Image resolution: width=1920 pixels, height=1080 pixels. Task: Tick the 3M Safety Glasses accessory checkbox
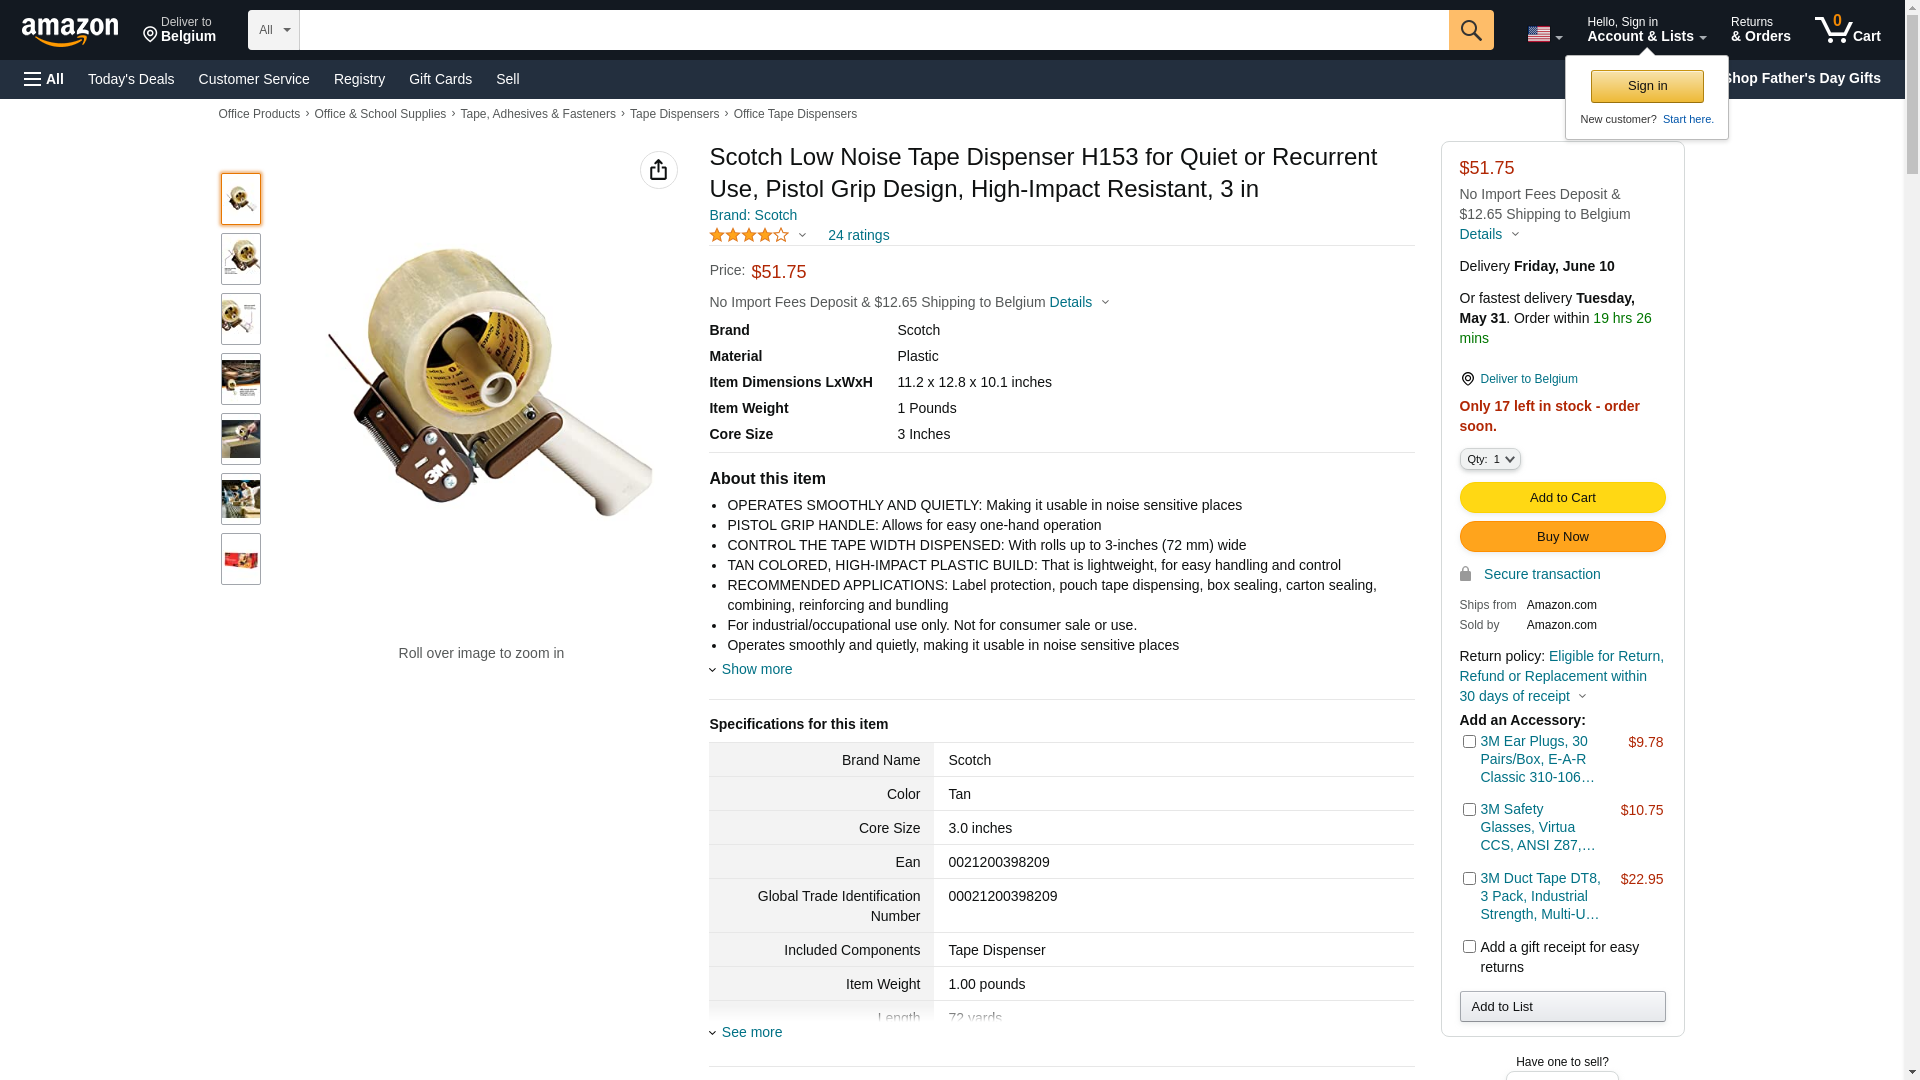(1469, 810)
